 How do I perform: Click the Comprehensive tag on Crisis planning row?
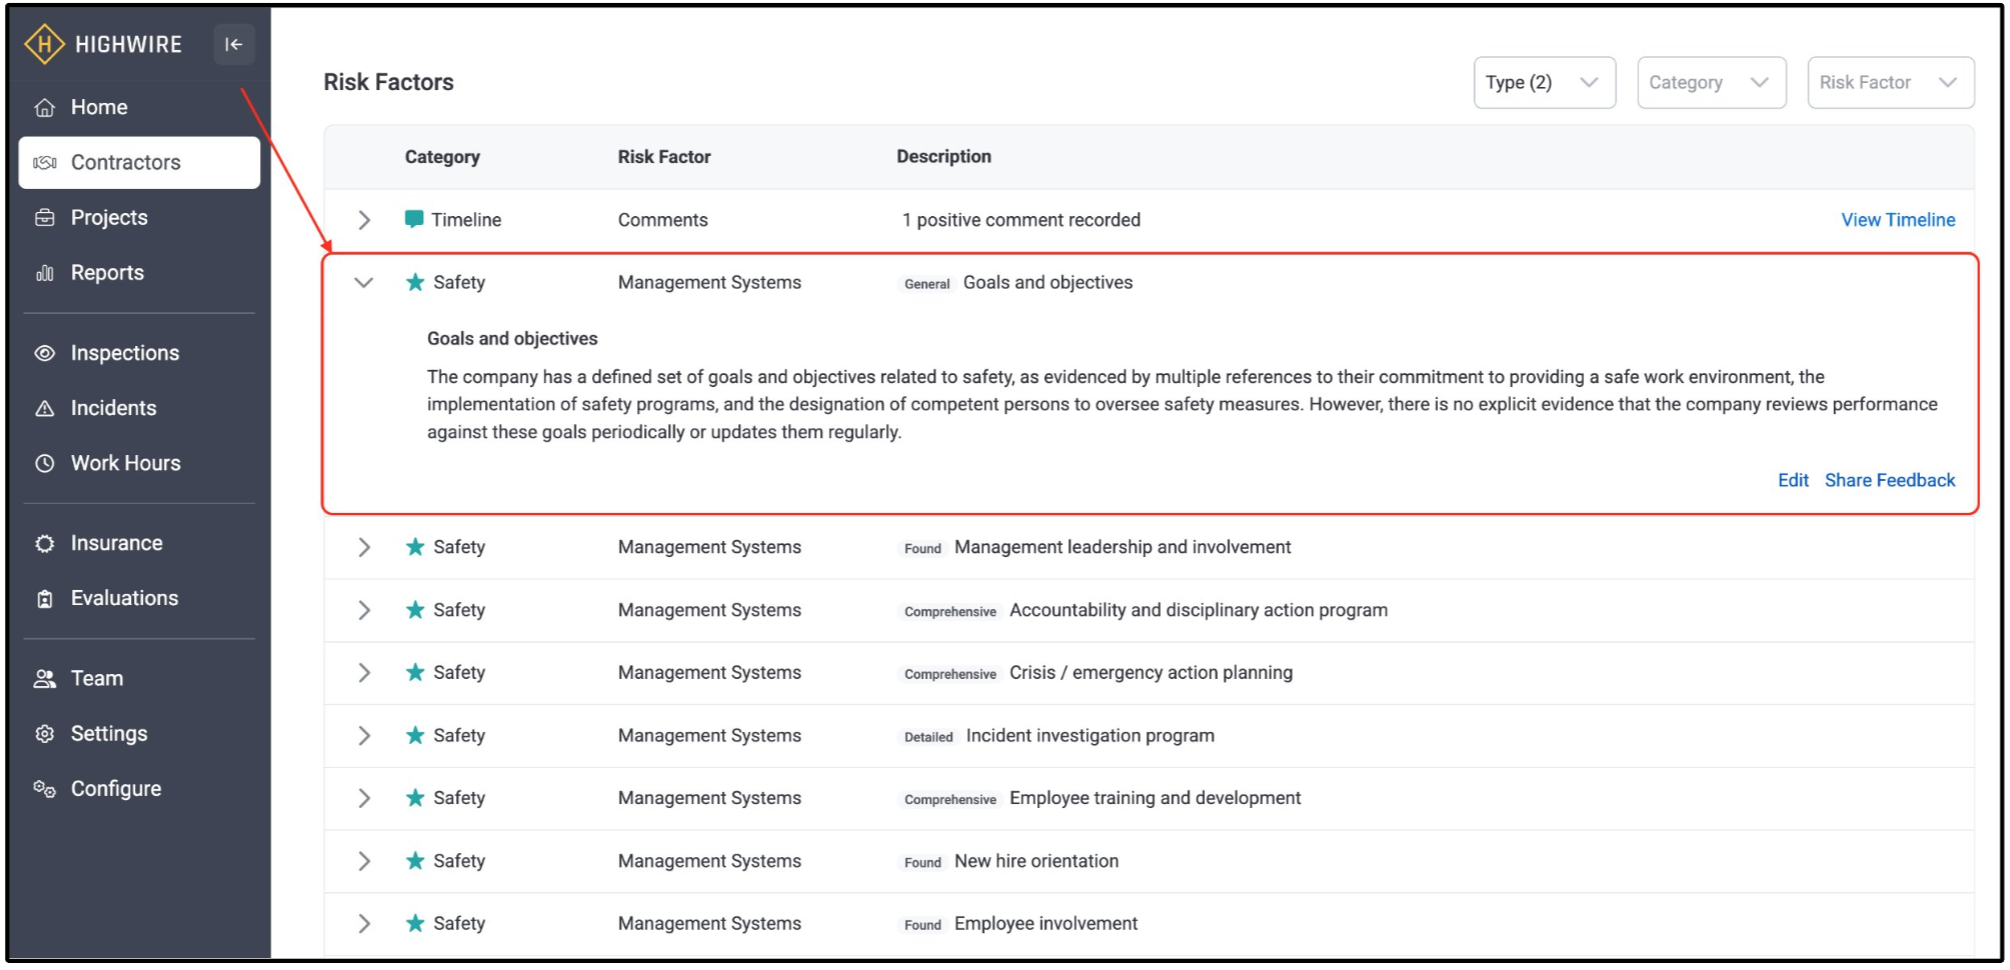pos(950,674)
